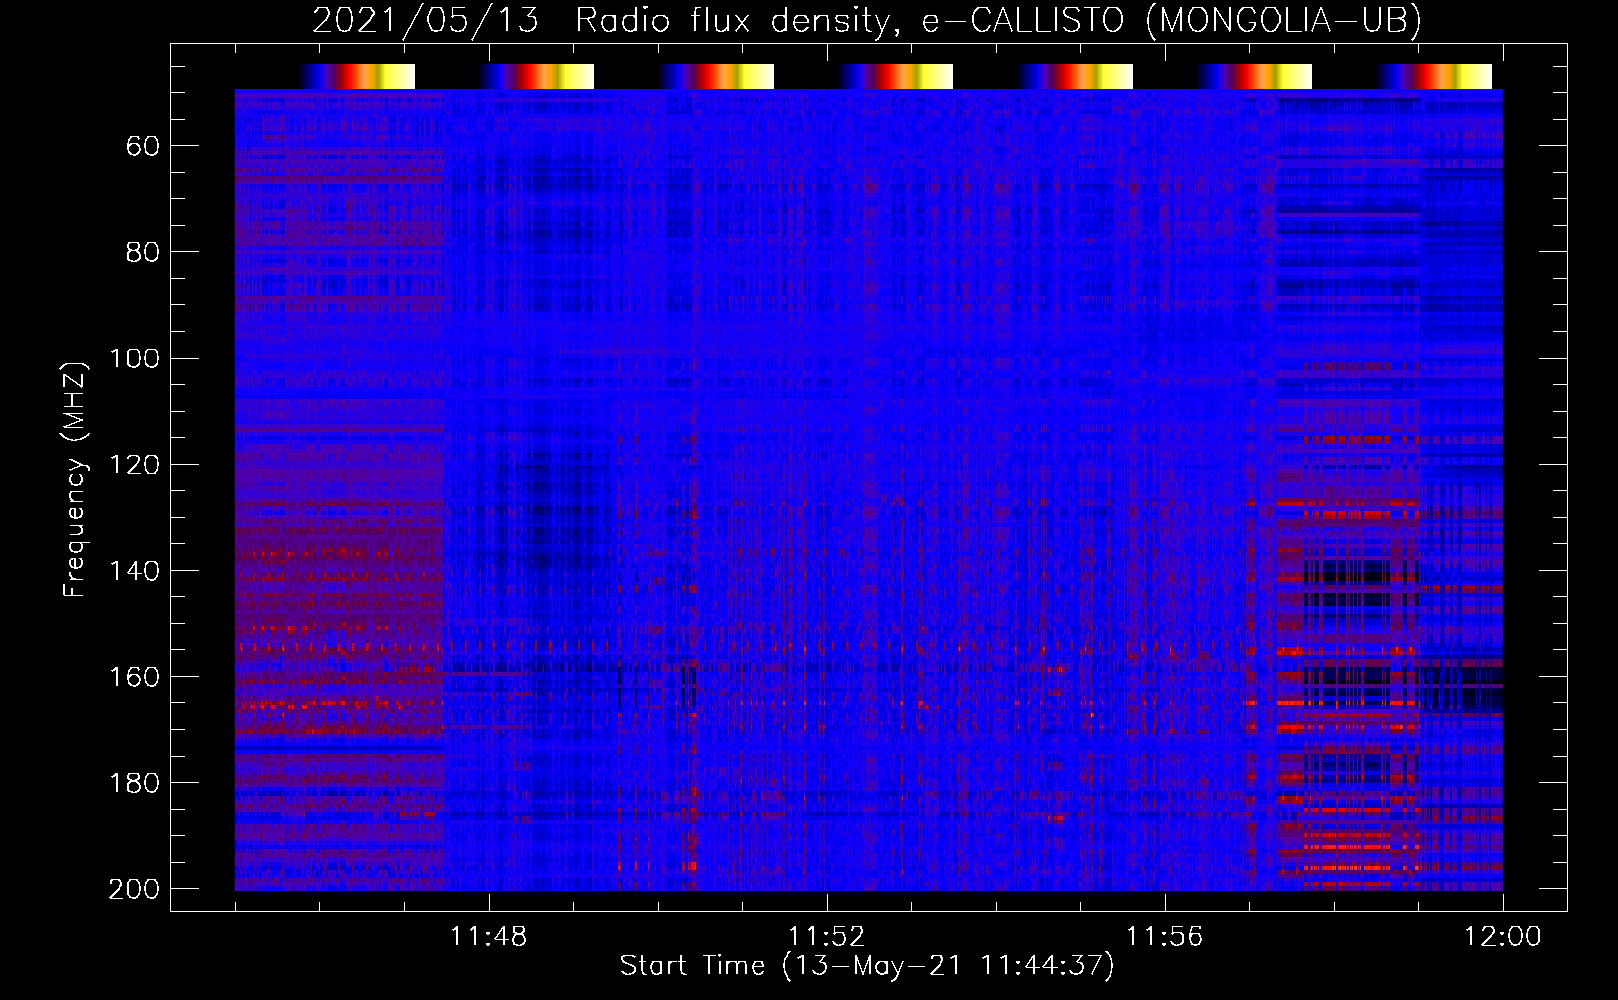Click the 100 frequency tick label
The width and height of the screenshot is (1618, 1000).
pos(135,359)
